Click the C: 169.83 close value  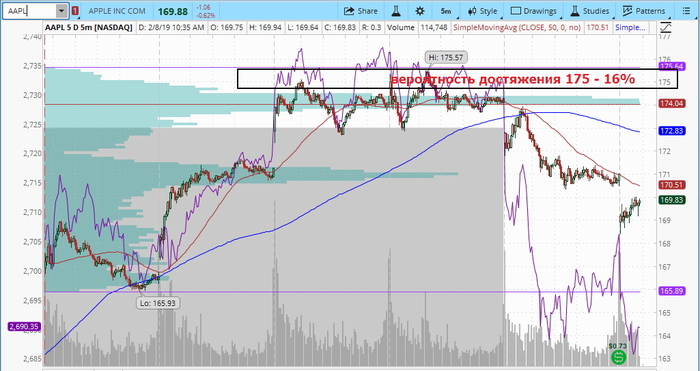tap(340, 28)
